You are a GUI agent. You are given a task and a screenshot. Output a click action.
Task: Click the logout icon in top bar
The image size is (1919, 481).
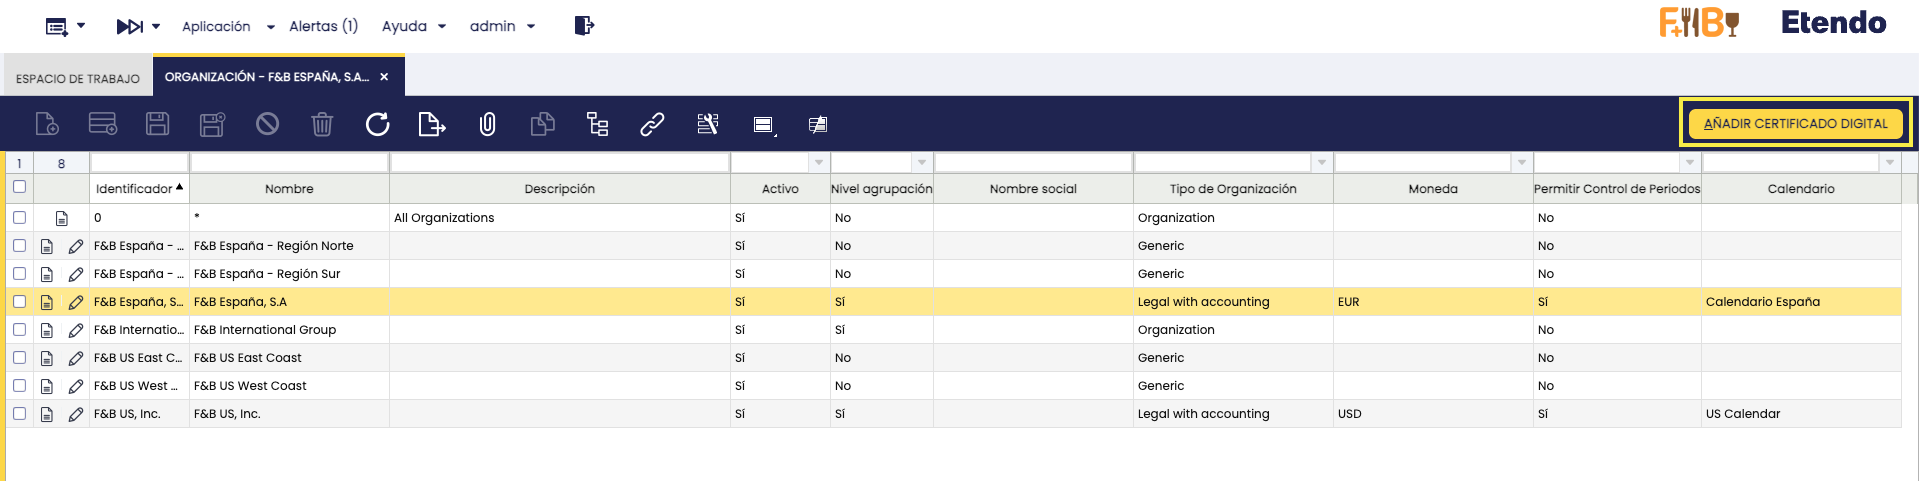[584, 26]
